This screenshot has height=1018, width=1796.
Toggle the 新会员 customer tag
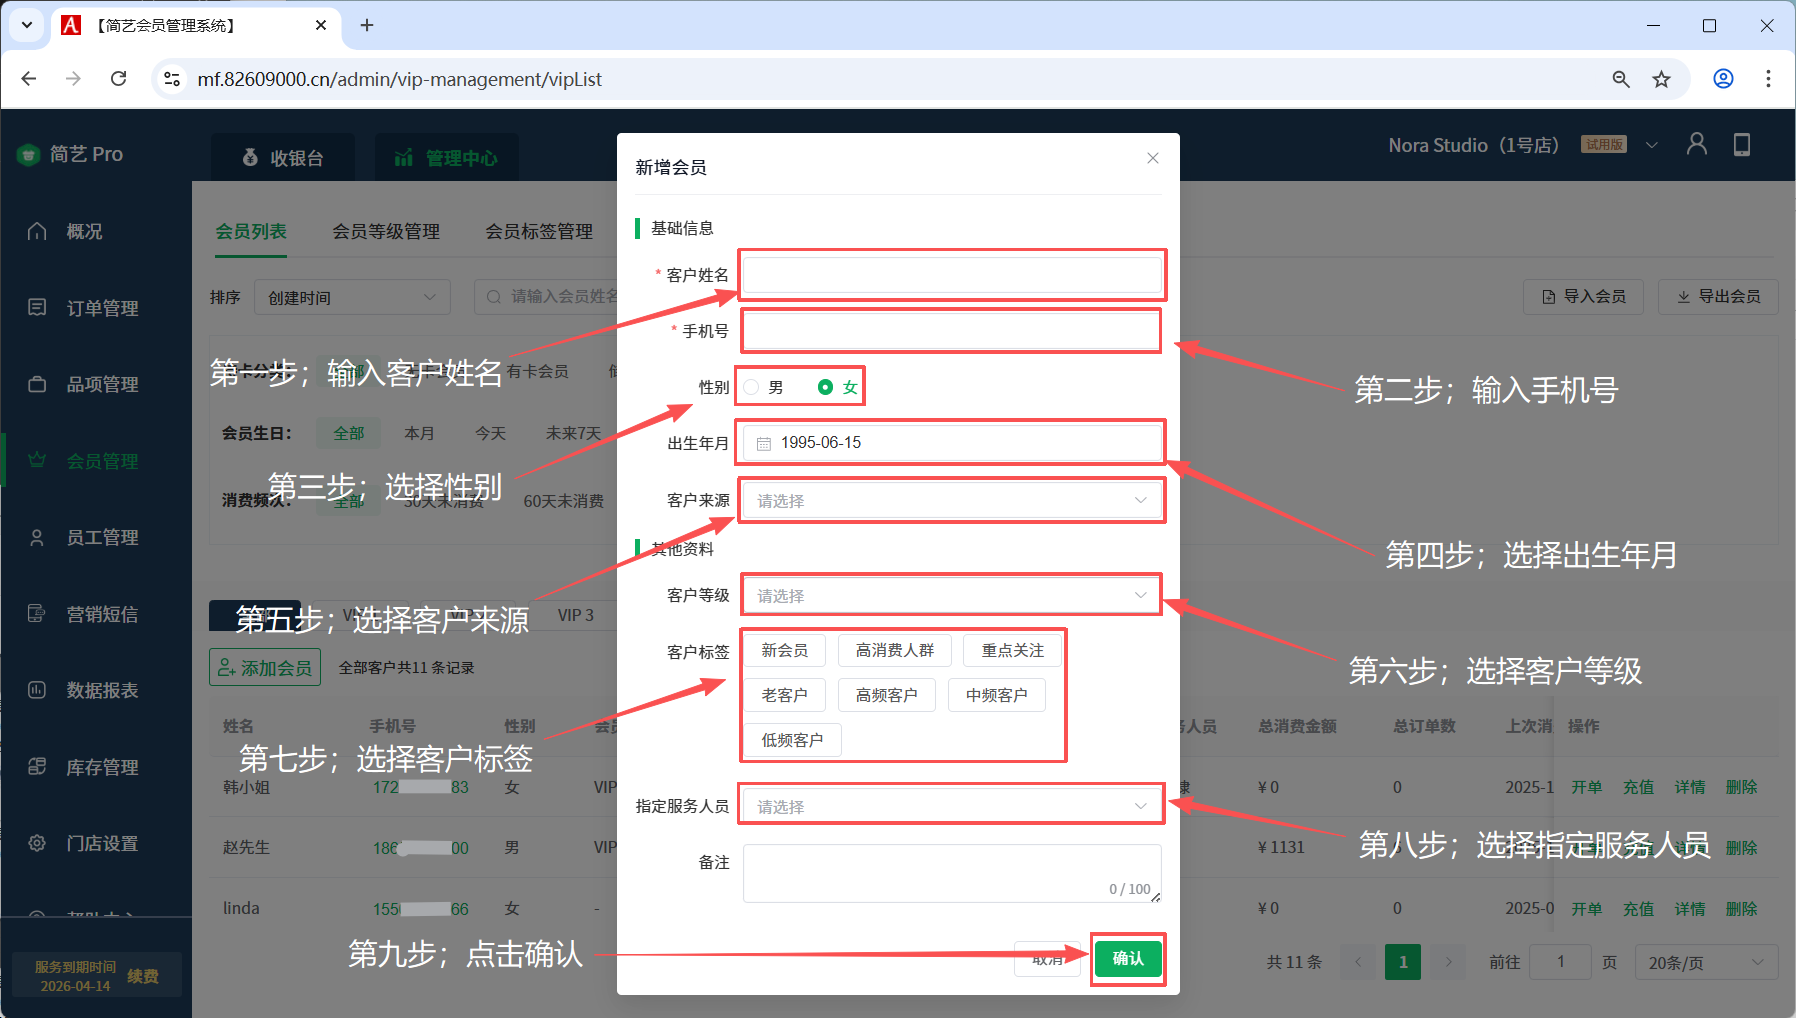point(784,651)
